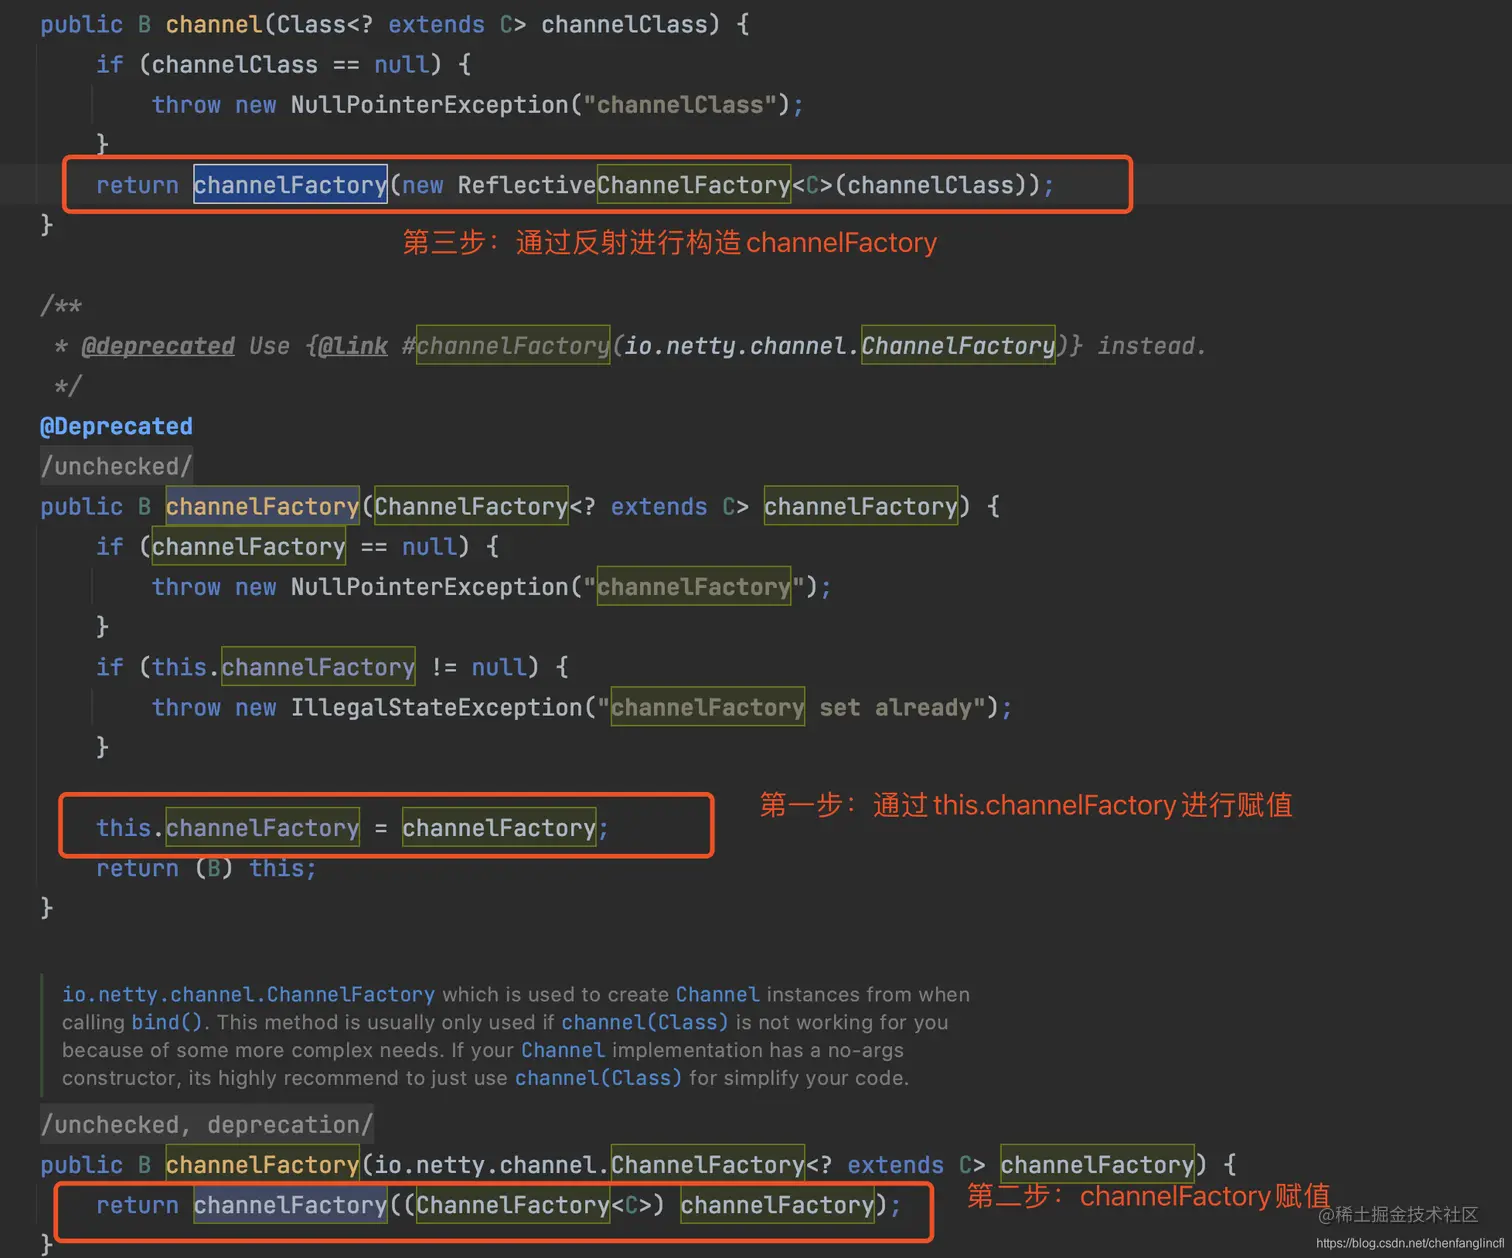The image size is (1512, 1258).
Task: Click channelClass in the 'channelClass == null' condition
Action: (x=235, y=64)
